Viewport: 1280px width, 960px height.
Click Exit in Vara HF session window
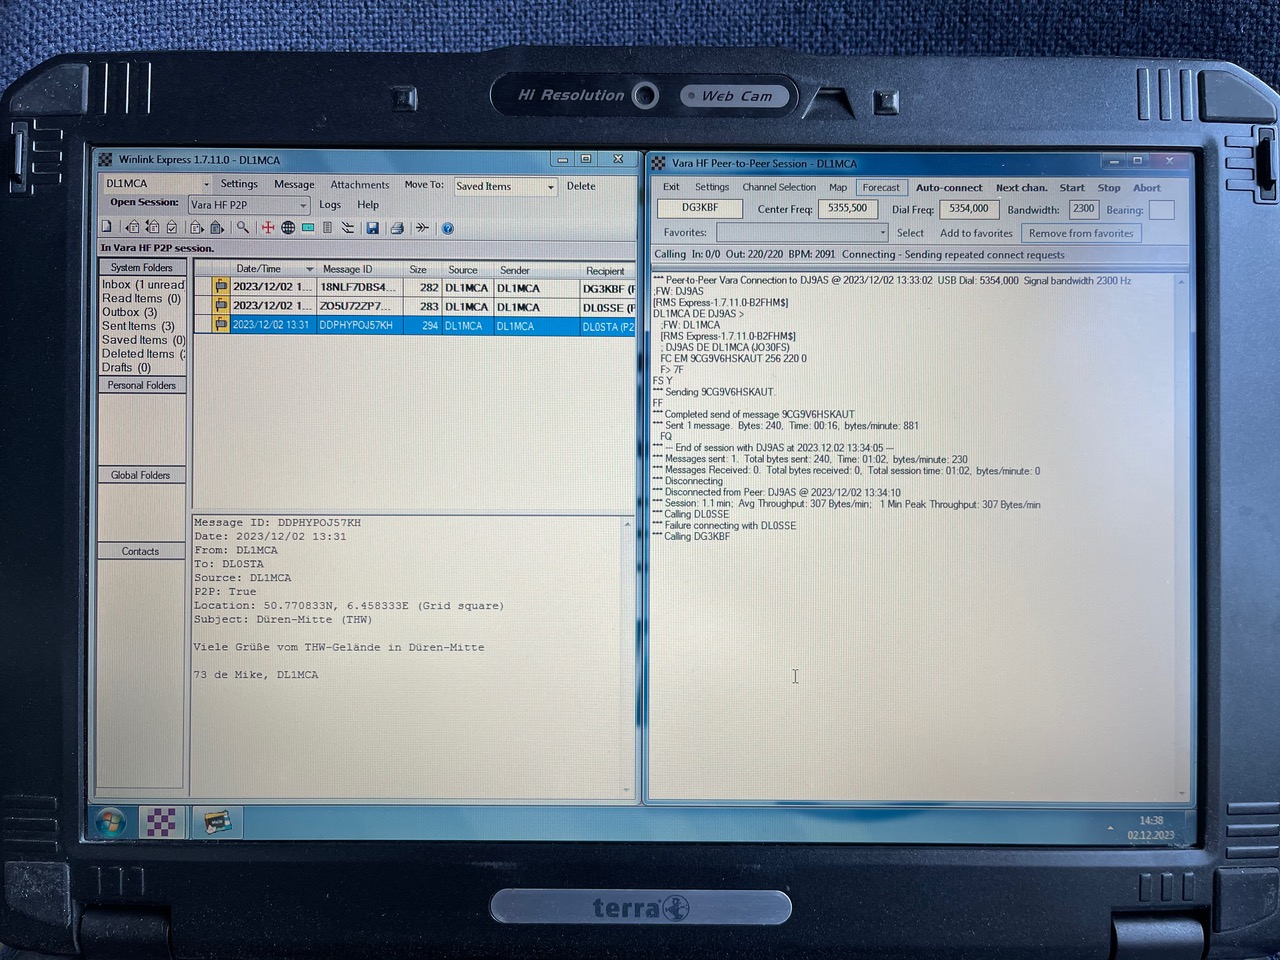(671, 187)
